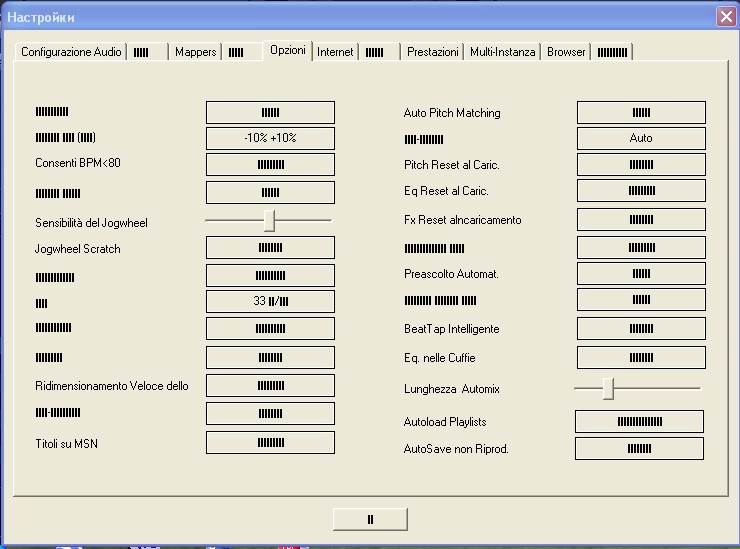The image size is (740, 549).
Task: Toggle the Auto Pitch Matching option button
Action: [641, 112]
